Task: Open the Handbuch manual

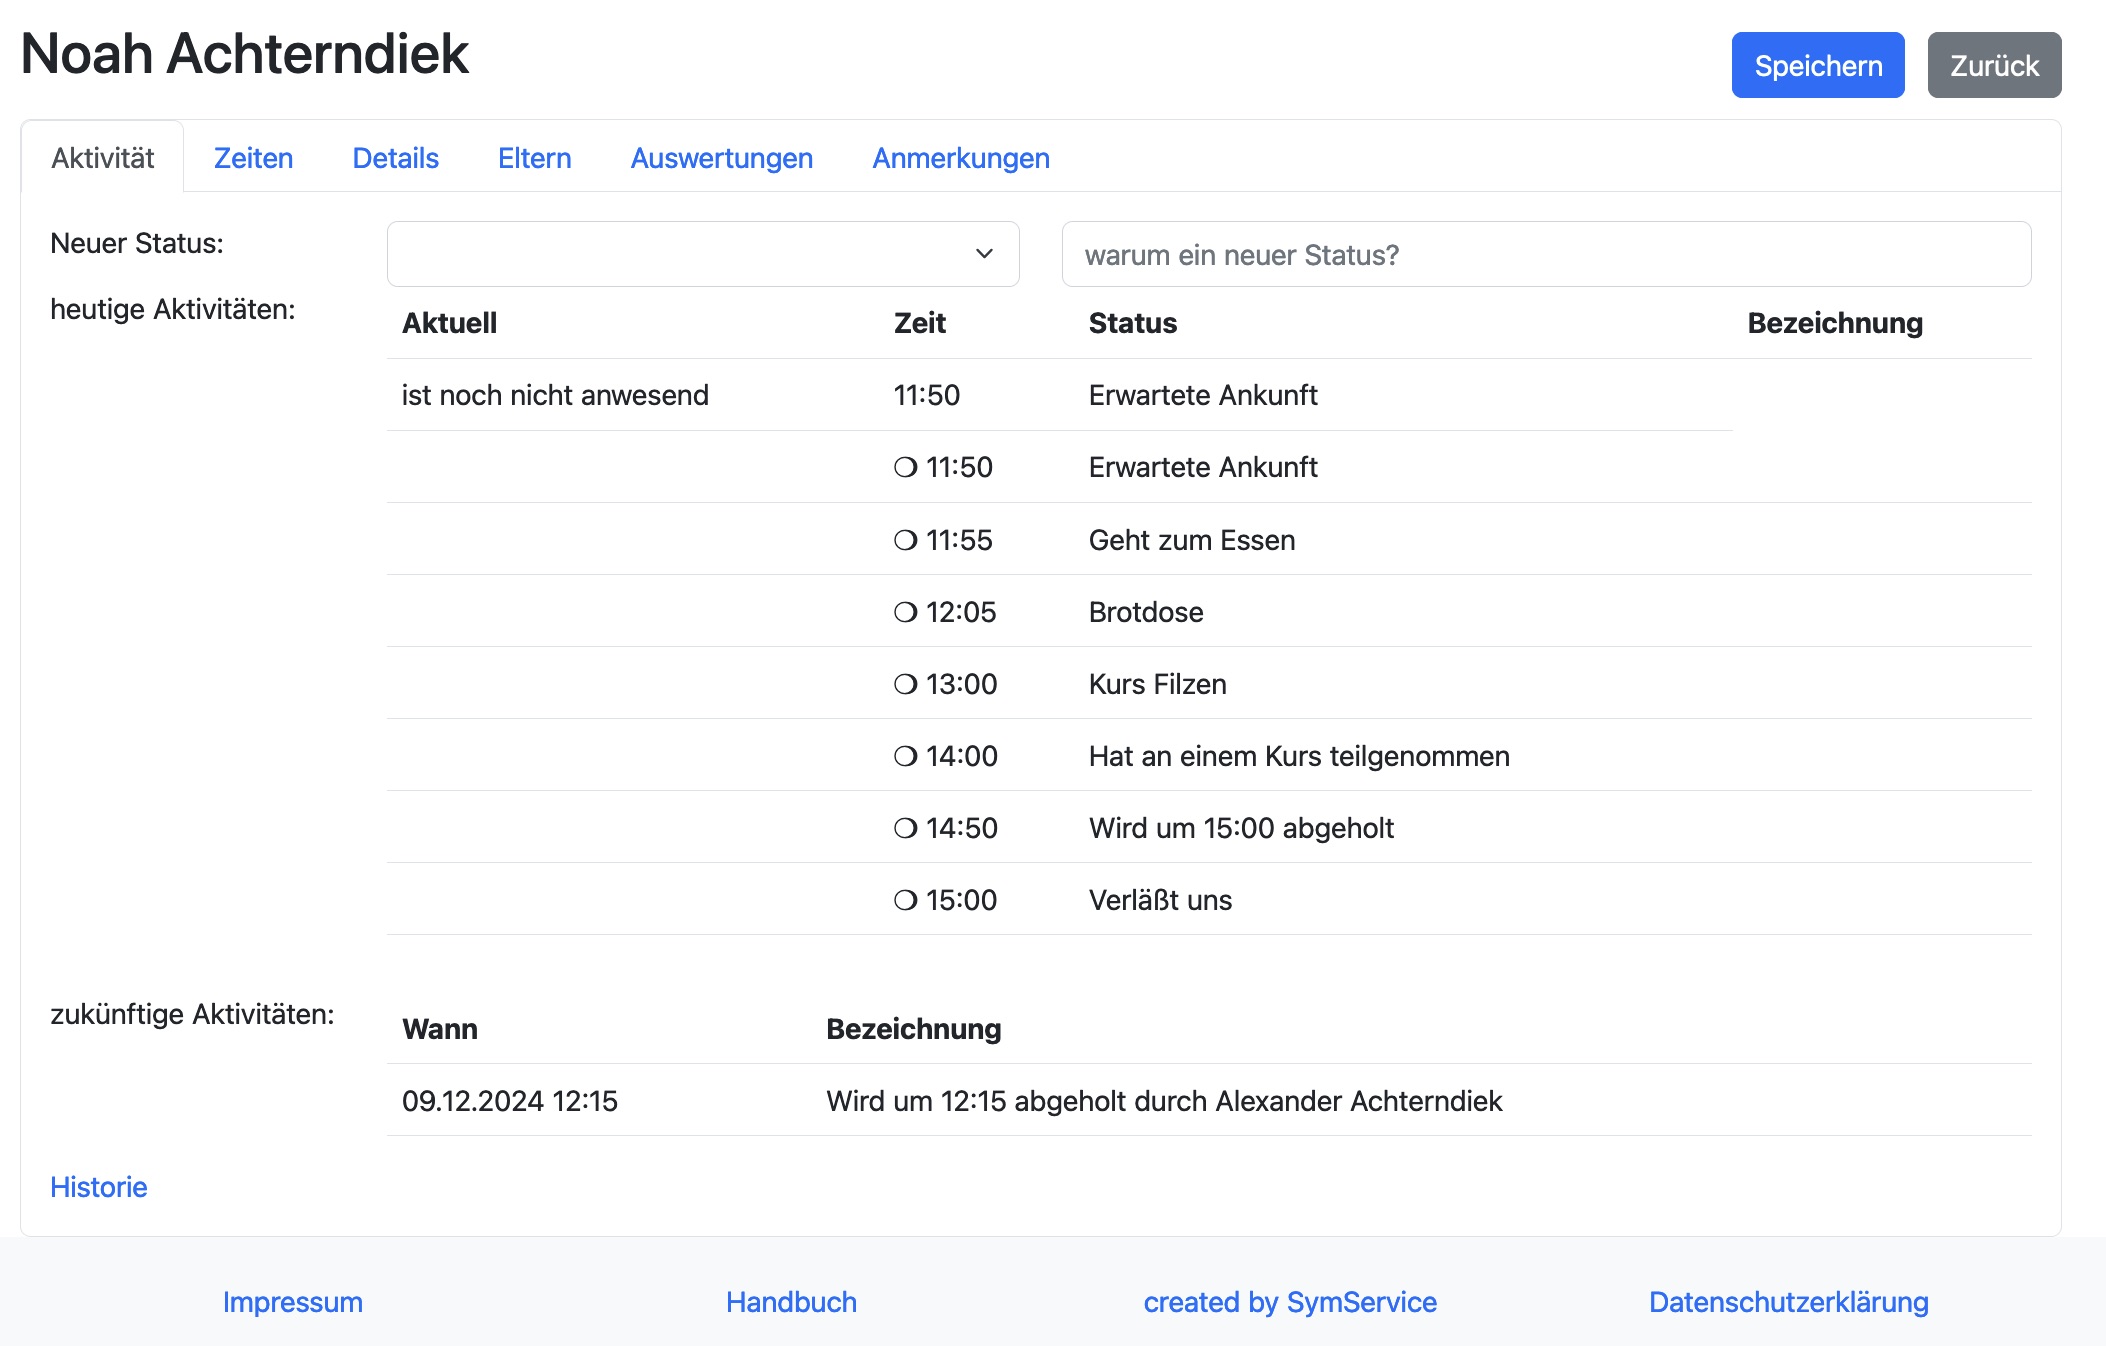Action: pyautogui.click(x=791, y=1302)
